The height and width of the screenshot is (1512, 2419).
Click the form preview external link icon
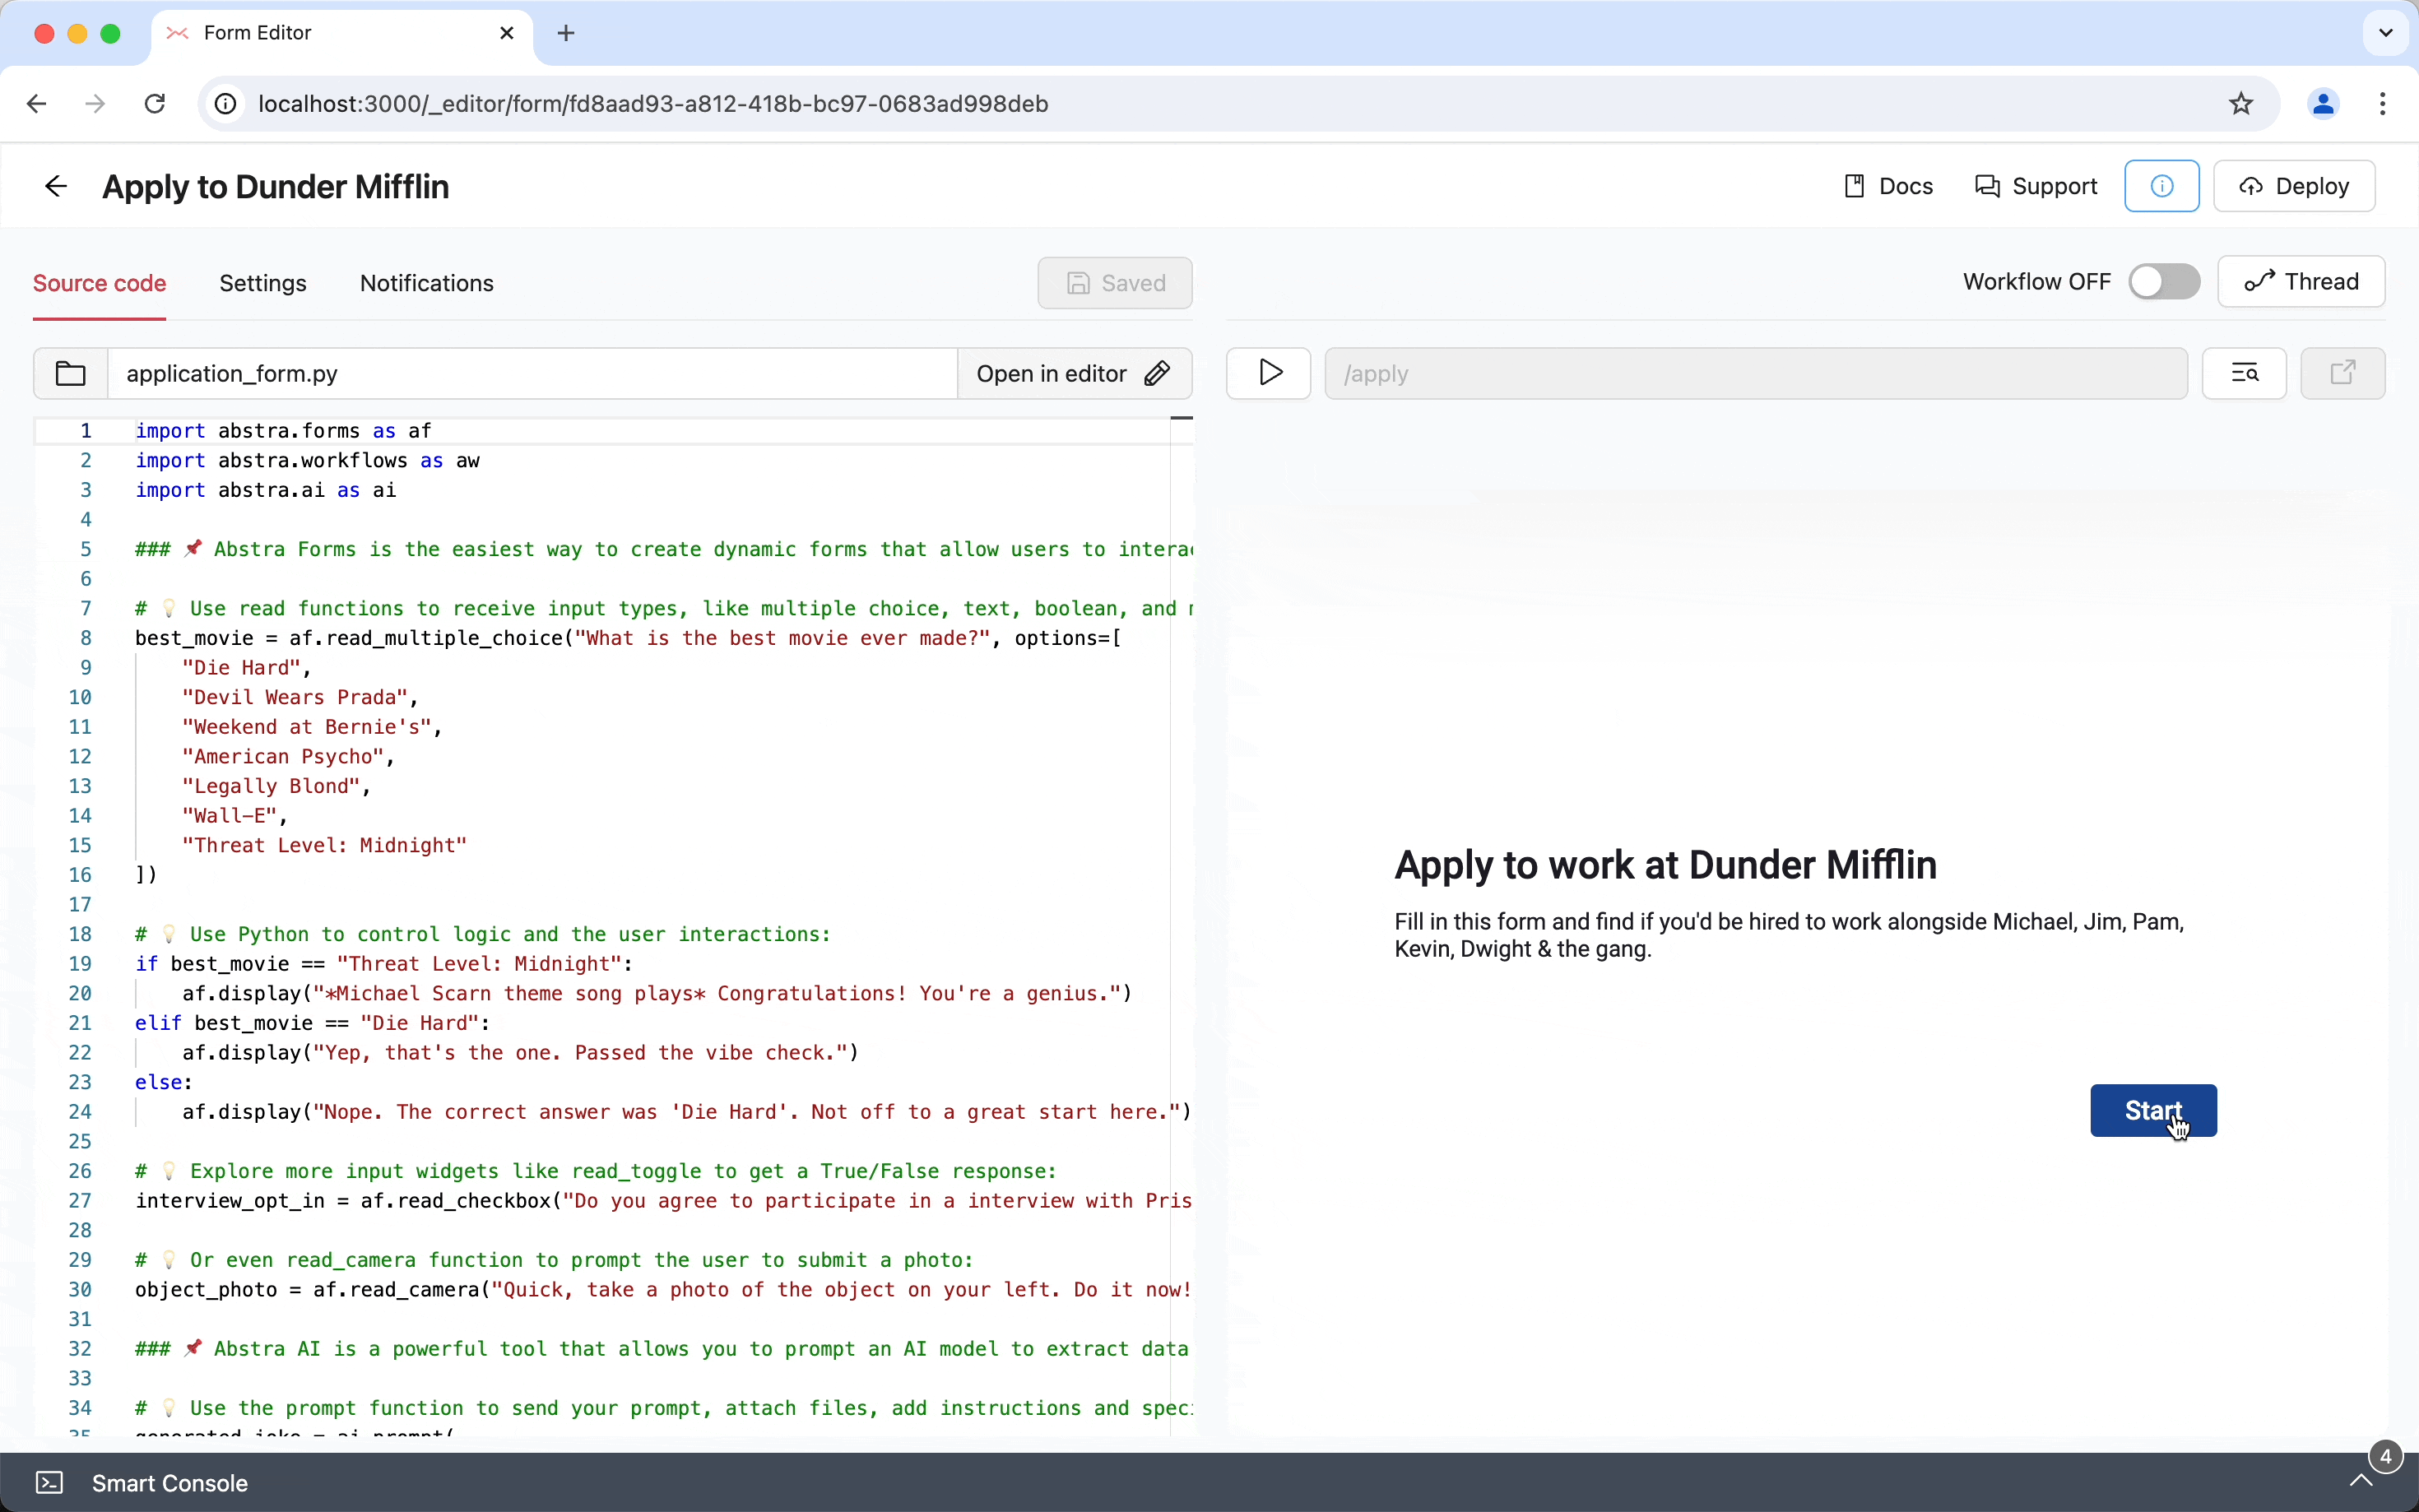click(2344, 373)
